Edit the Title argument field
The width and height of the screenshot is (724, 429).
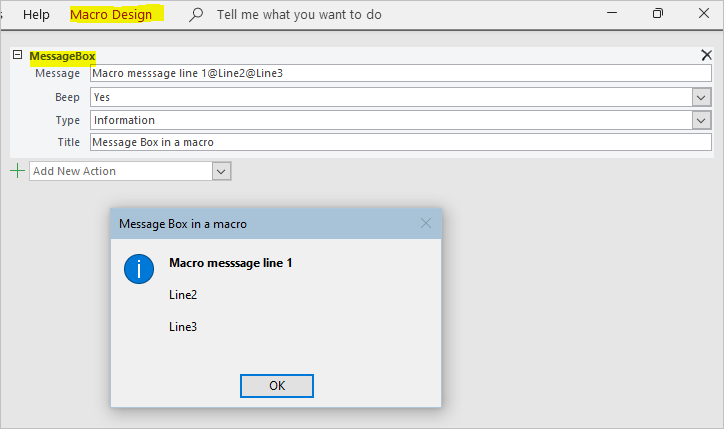point(400,142)
